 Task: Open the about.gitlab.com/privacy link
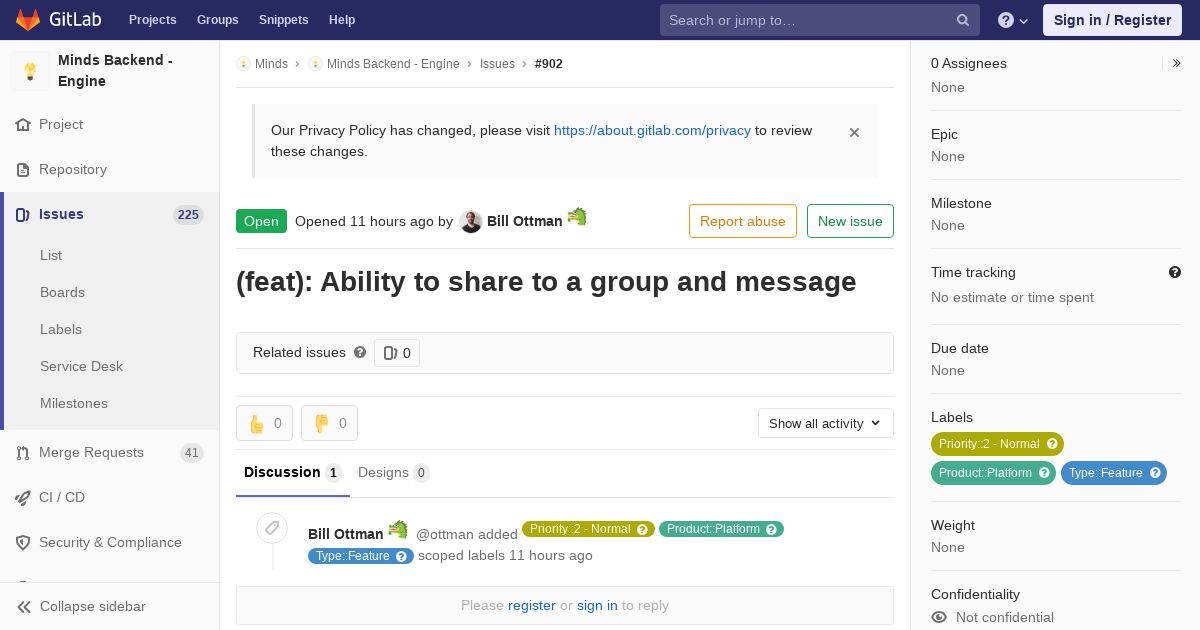coord(652,130)
